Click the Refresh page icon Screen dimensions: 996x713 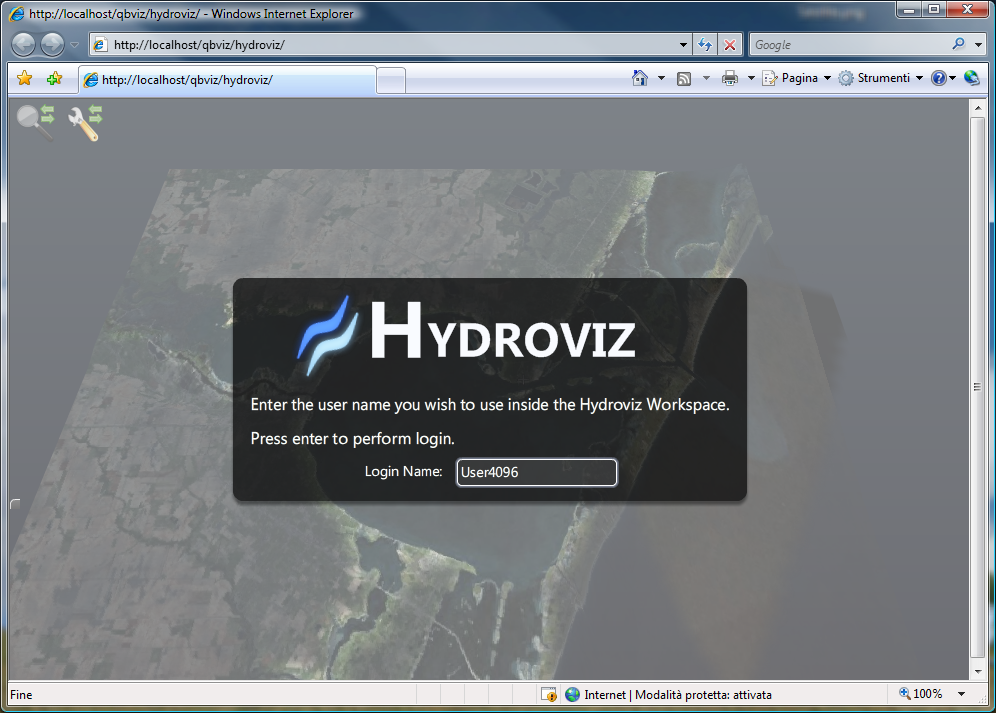[x=704, y=44]
